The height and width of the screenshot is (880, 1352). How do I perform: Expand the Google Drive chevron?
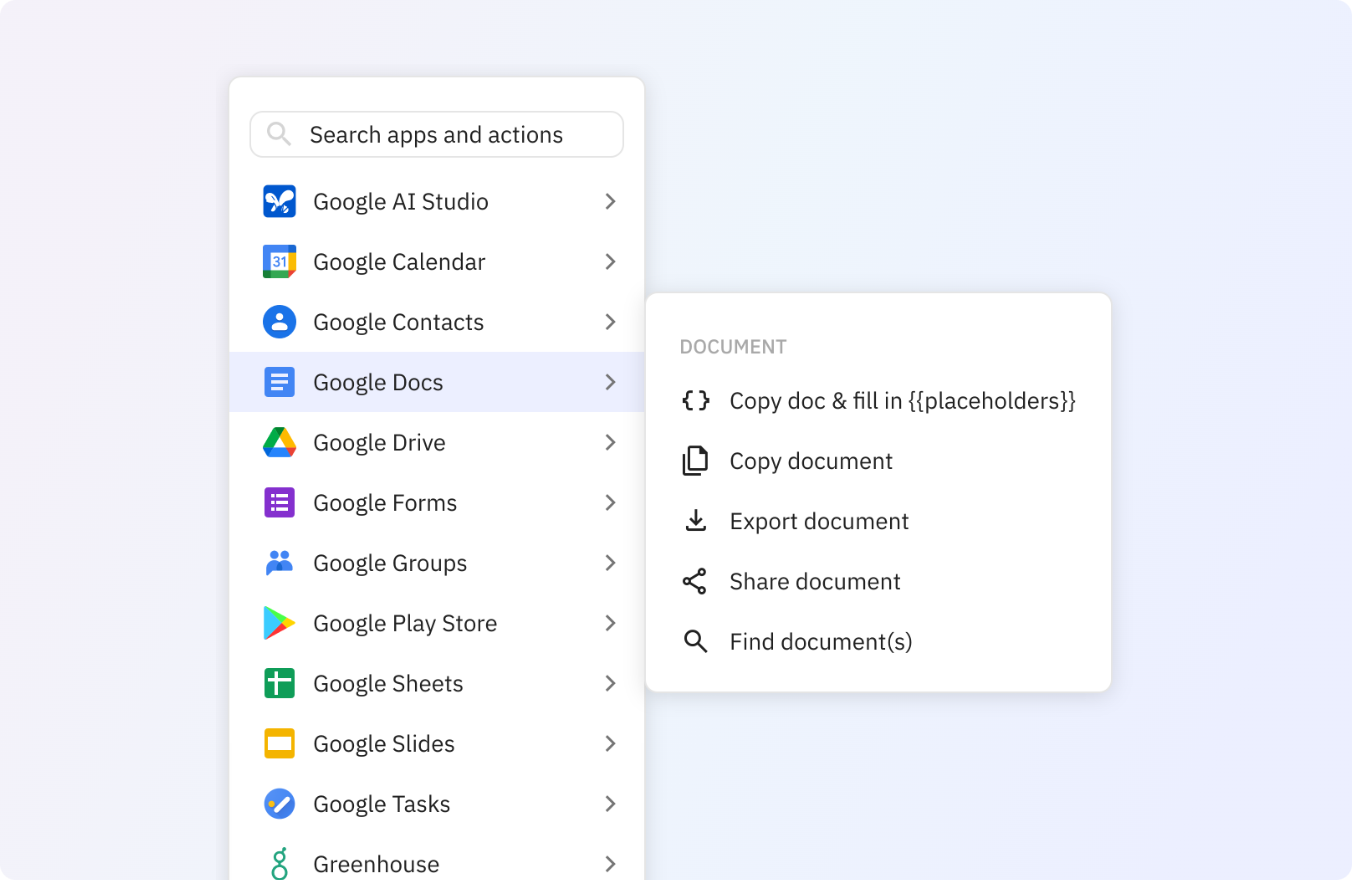pyautogui.click(x=610, y=442)
